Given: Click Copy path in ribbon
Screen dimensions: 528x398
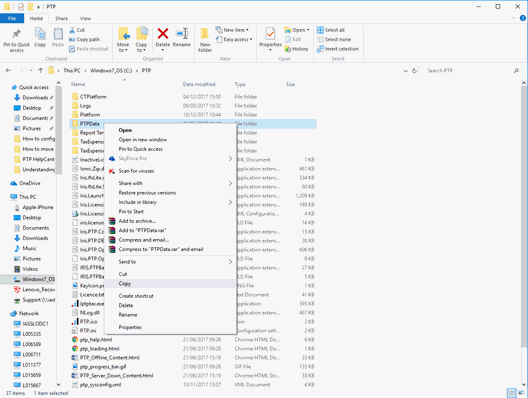Looking at the screenshot, I should click(85, 39).
